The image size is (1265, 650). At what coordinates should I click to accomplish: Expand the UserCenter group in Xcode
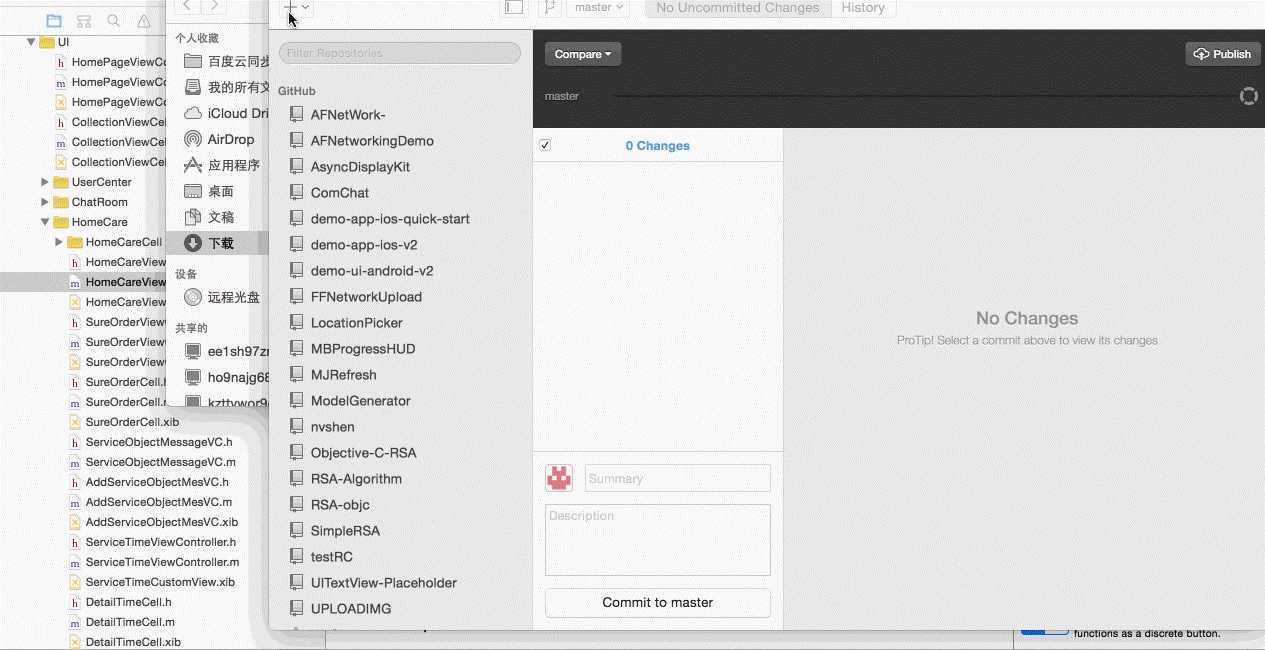click(45, 182)
